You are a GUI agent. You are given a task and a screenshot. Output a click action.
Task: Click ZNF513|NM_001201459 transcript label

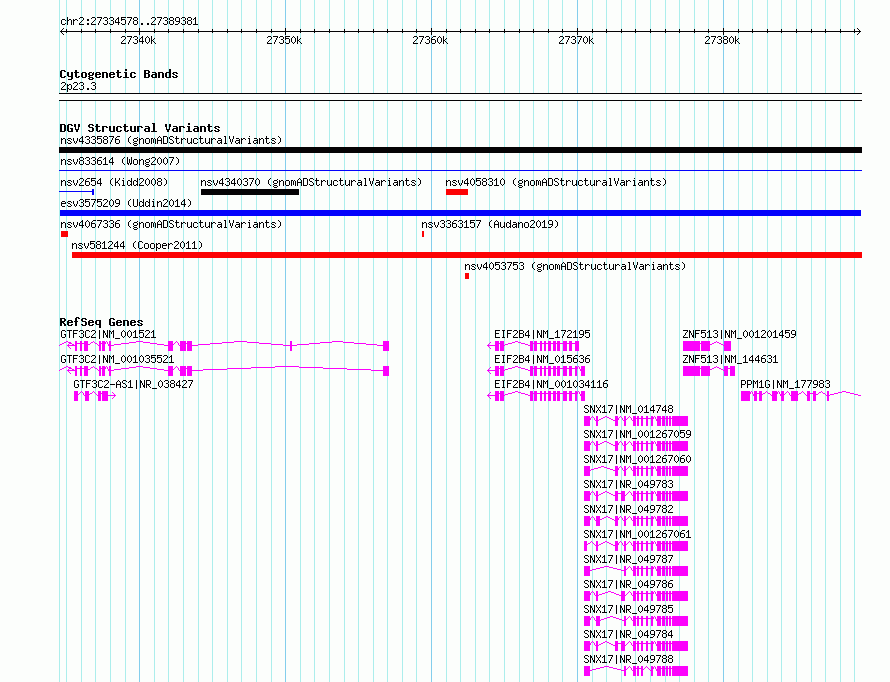point(739,334)
